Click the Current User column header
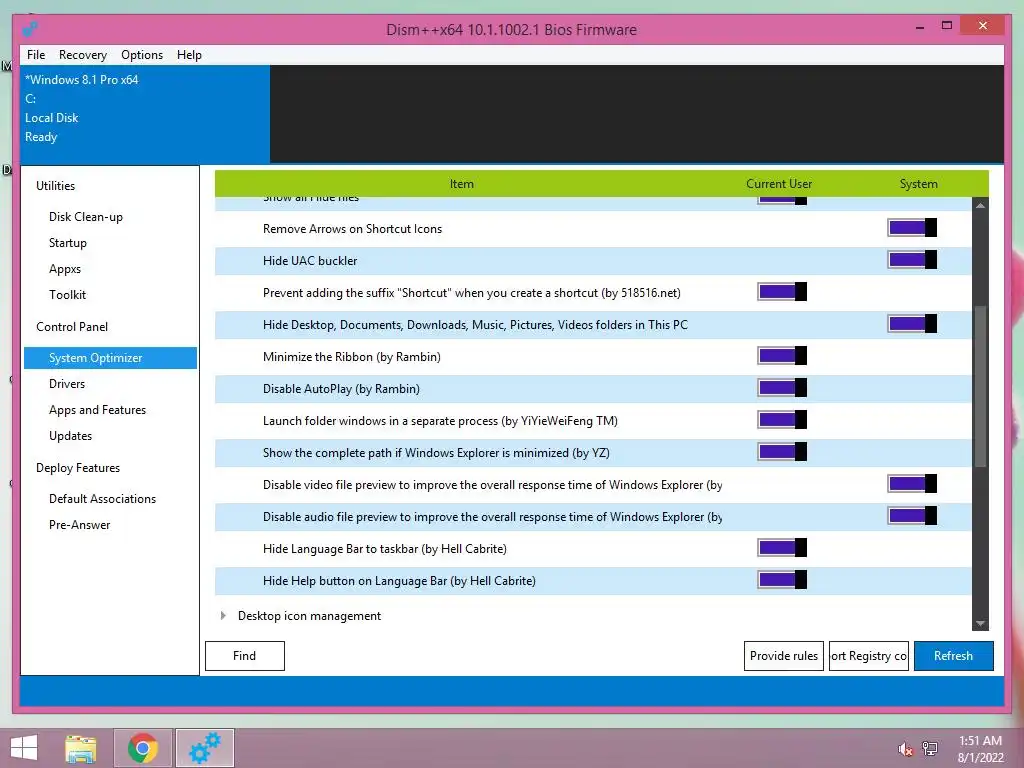The height and width of the screenshot is (768, 1024). pyautogui.click(x=779, y=184)
